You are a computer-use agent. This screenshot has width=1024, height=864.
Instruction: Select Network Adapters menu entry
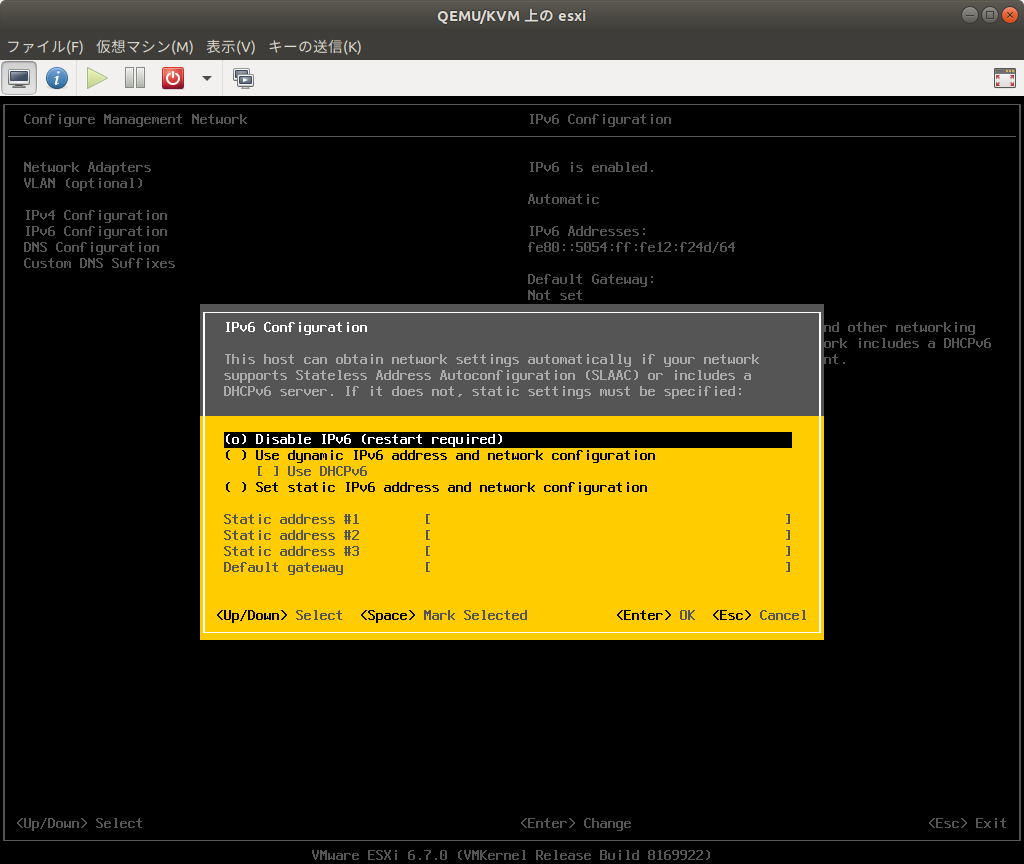tap(88, 168)
